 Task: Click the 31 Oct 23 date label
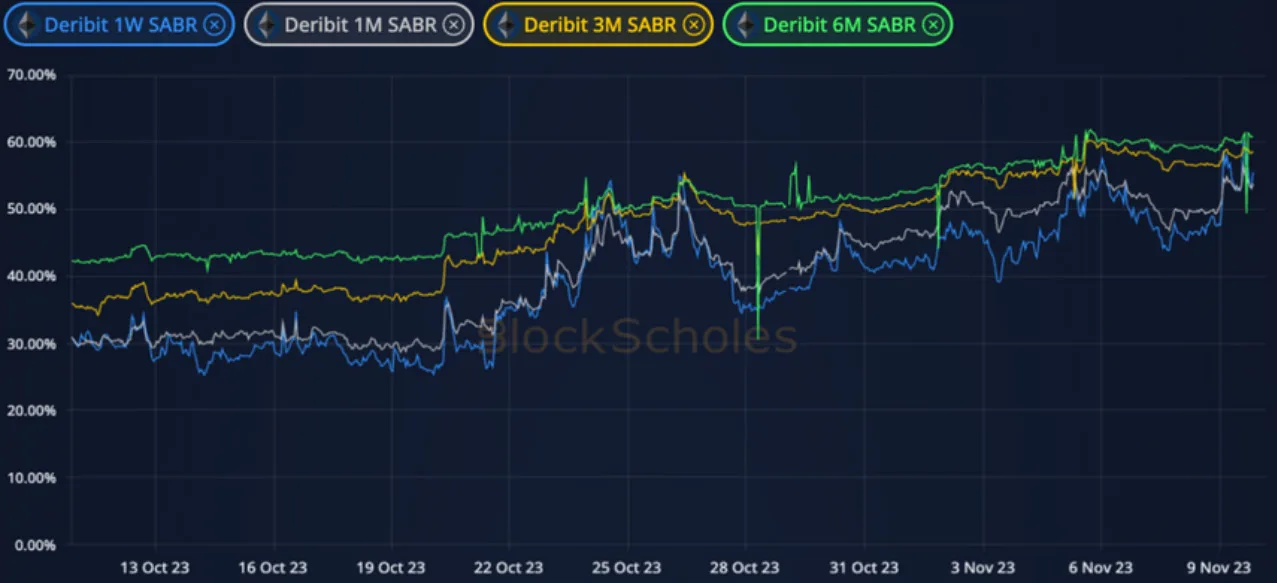click(863, 567)
